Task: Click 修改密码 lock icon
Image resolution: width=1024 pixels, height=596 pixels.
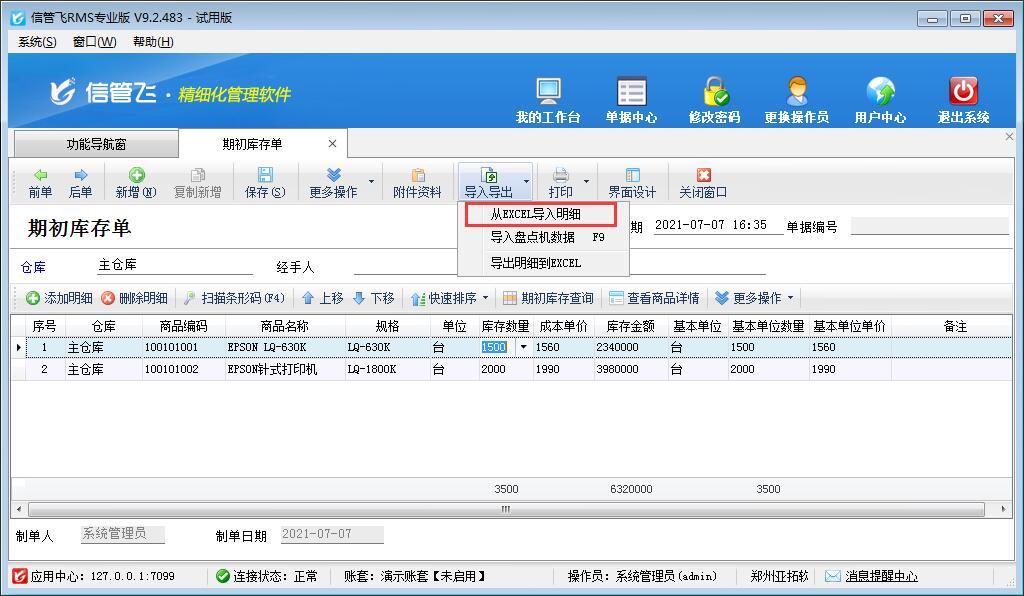Action: [x=714, y=92]
